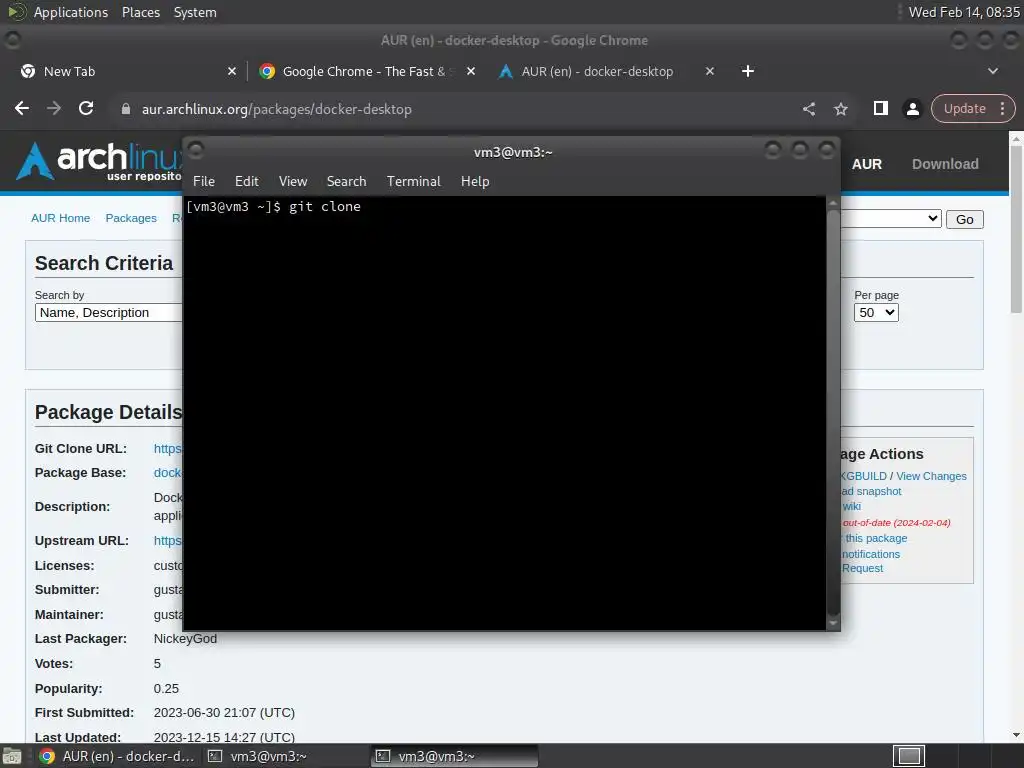
Task: Open the Per page 50 dropdown
Action: pos(876,312)
